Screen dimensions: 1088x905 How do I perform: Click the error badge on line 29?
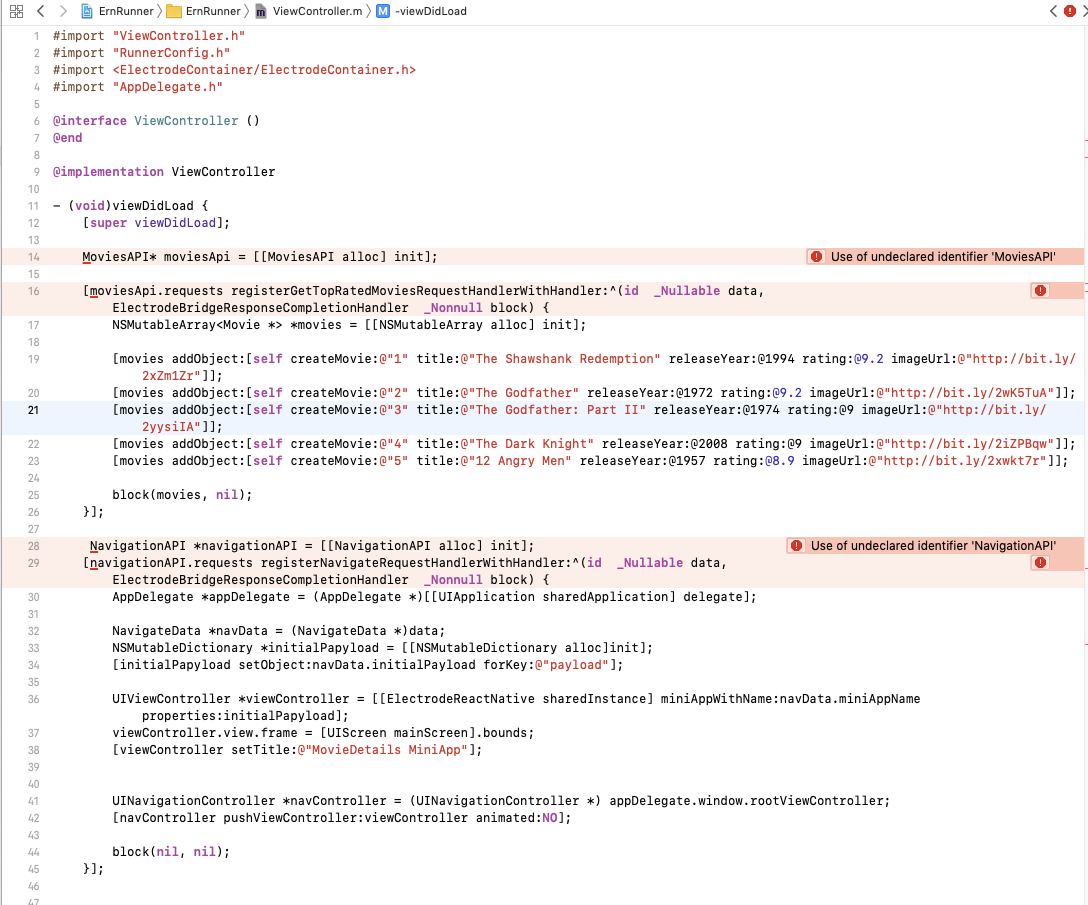click(x=1040, y=562)
